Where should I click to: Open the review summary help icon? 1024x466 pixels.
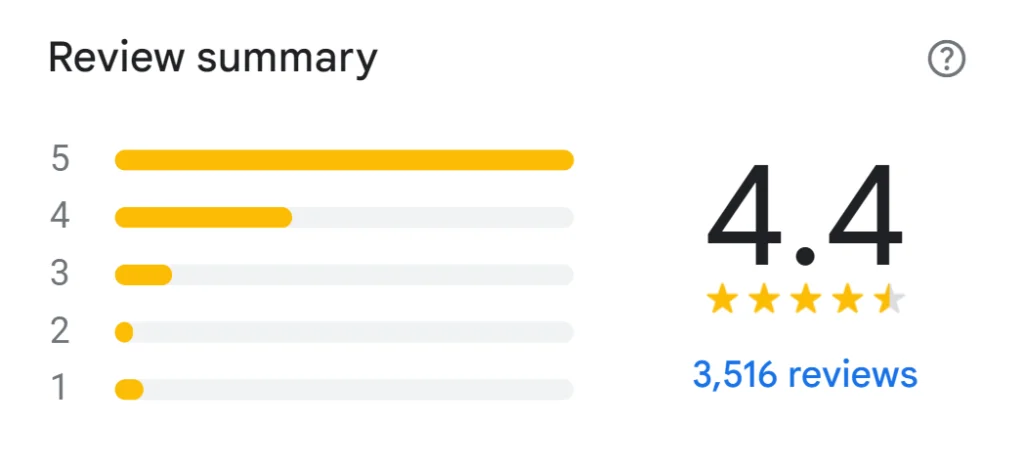946,60
